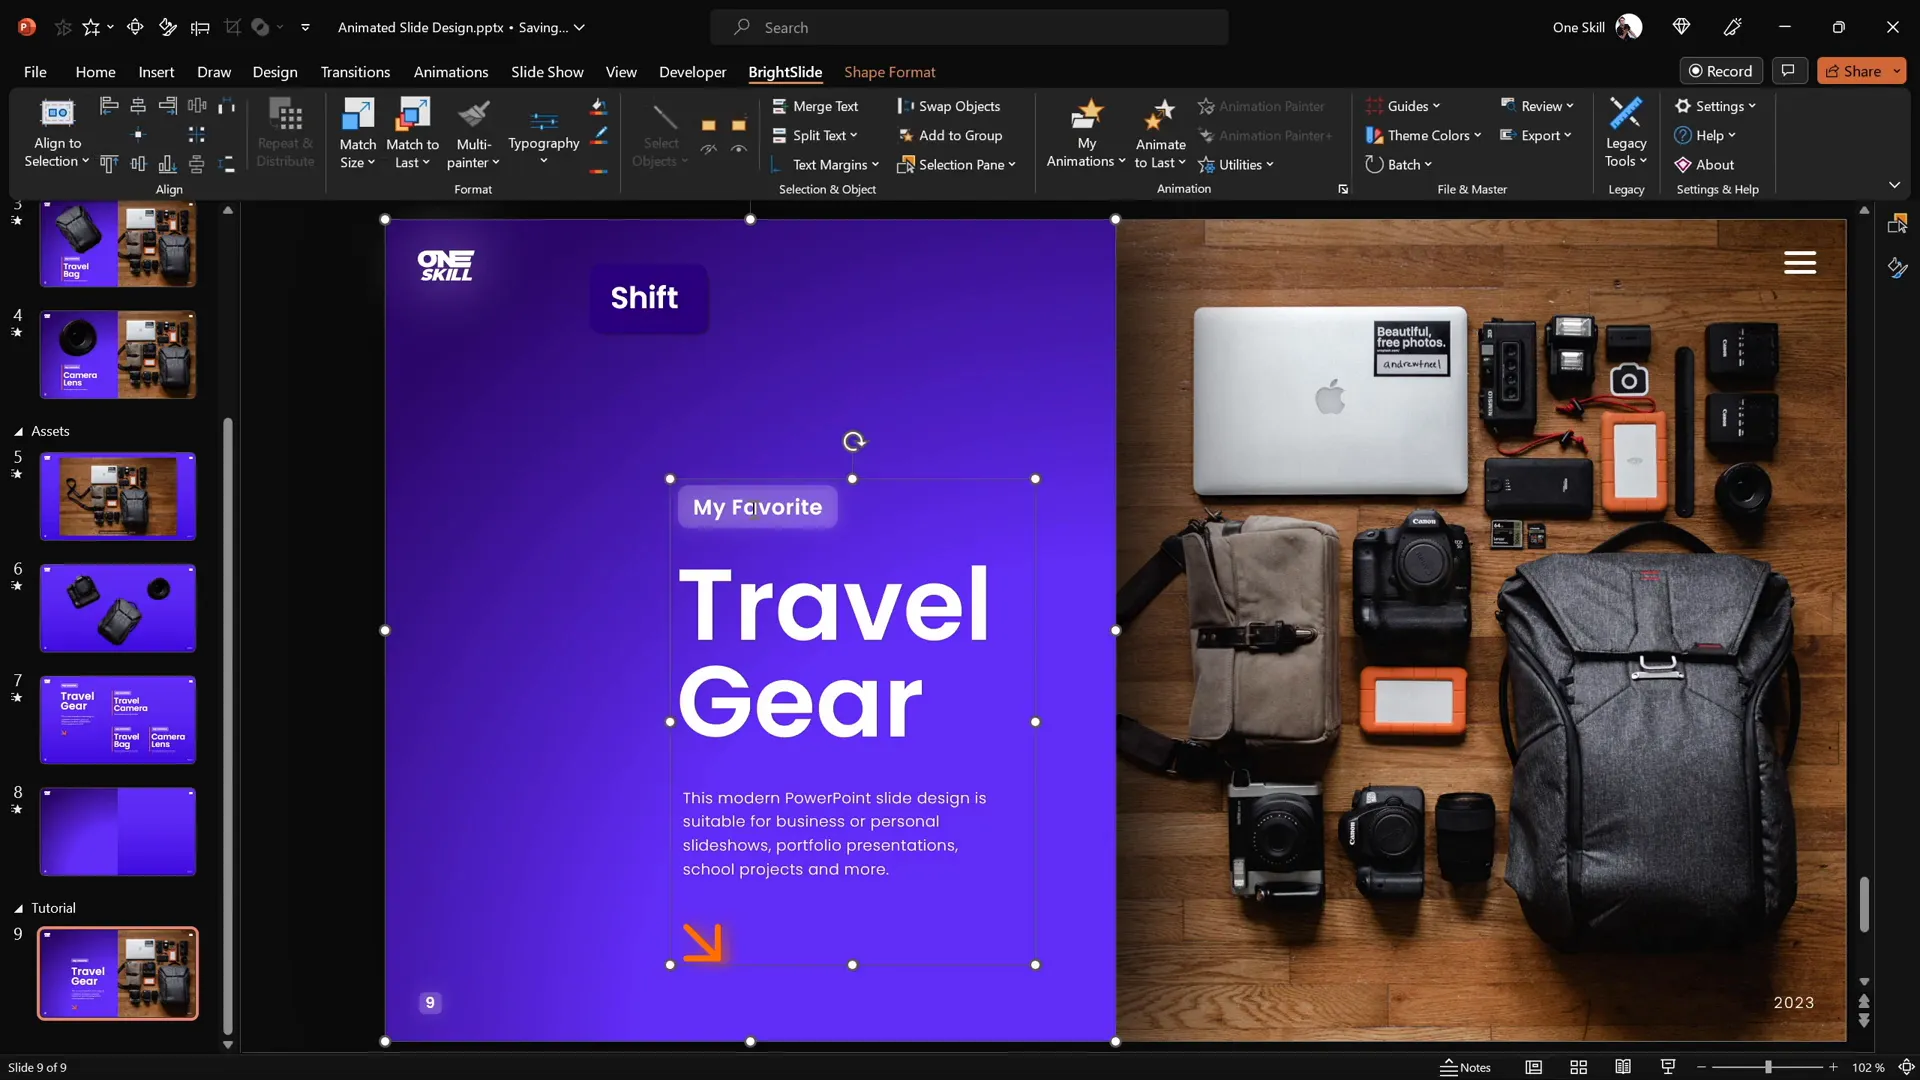The image size is (1920, 1080).
Task: Open the Transitions ribbon tab
Action: (355, 72)
